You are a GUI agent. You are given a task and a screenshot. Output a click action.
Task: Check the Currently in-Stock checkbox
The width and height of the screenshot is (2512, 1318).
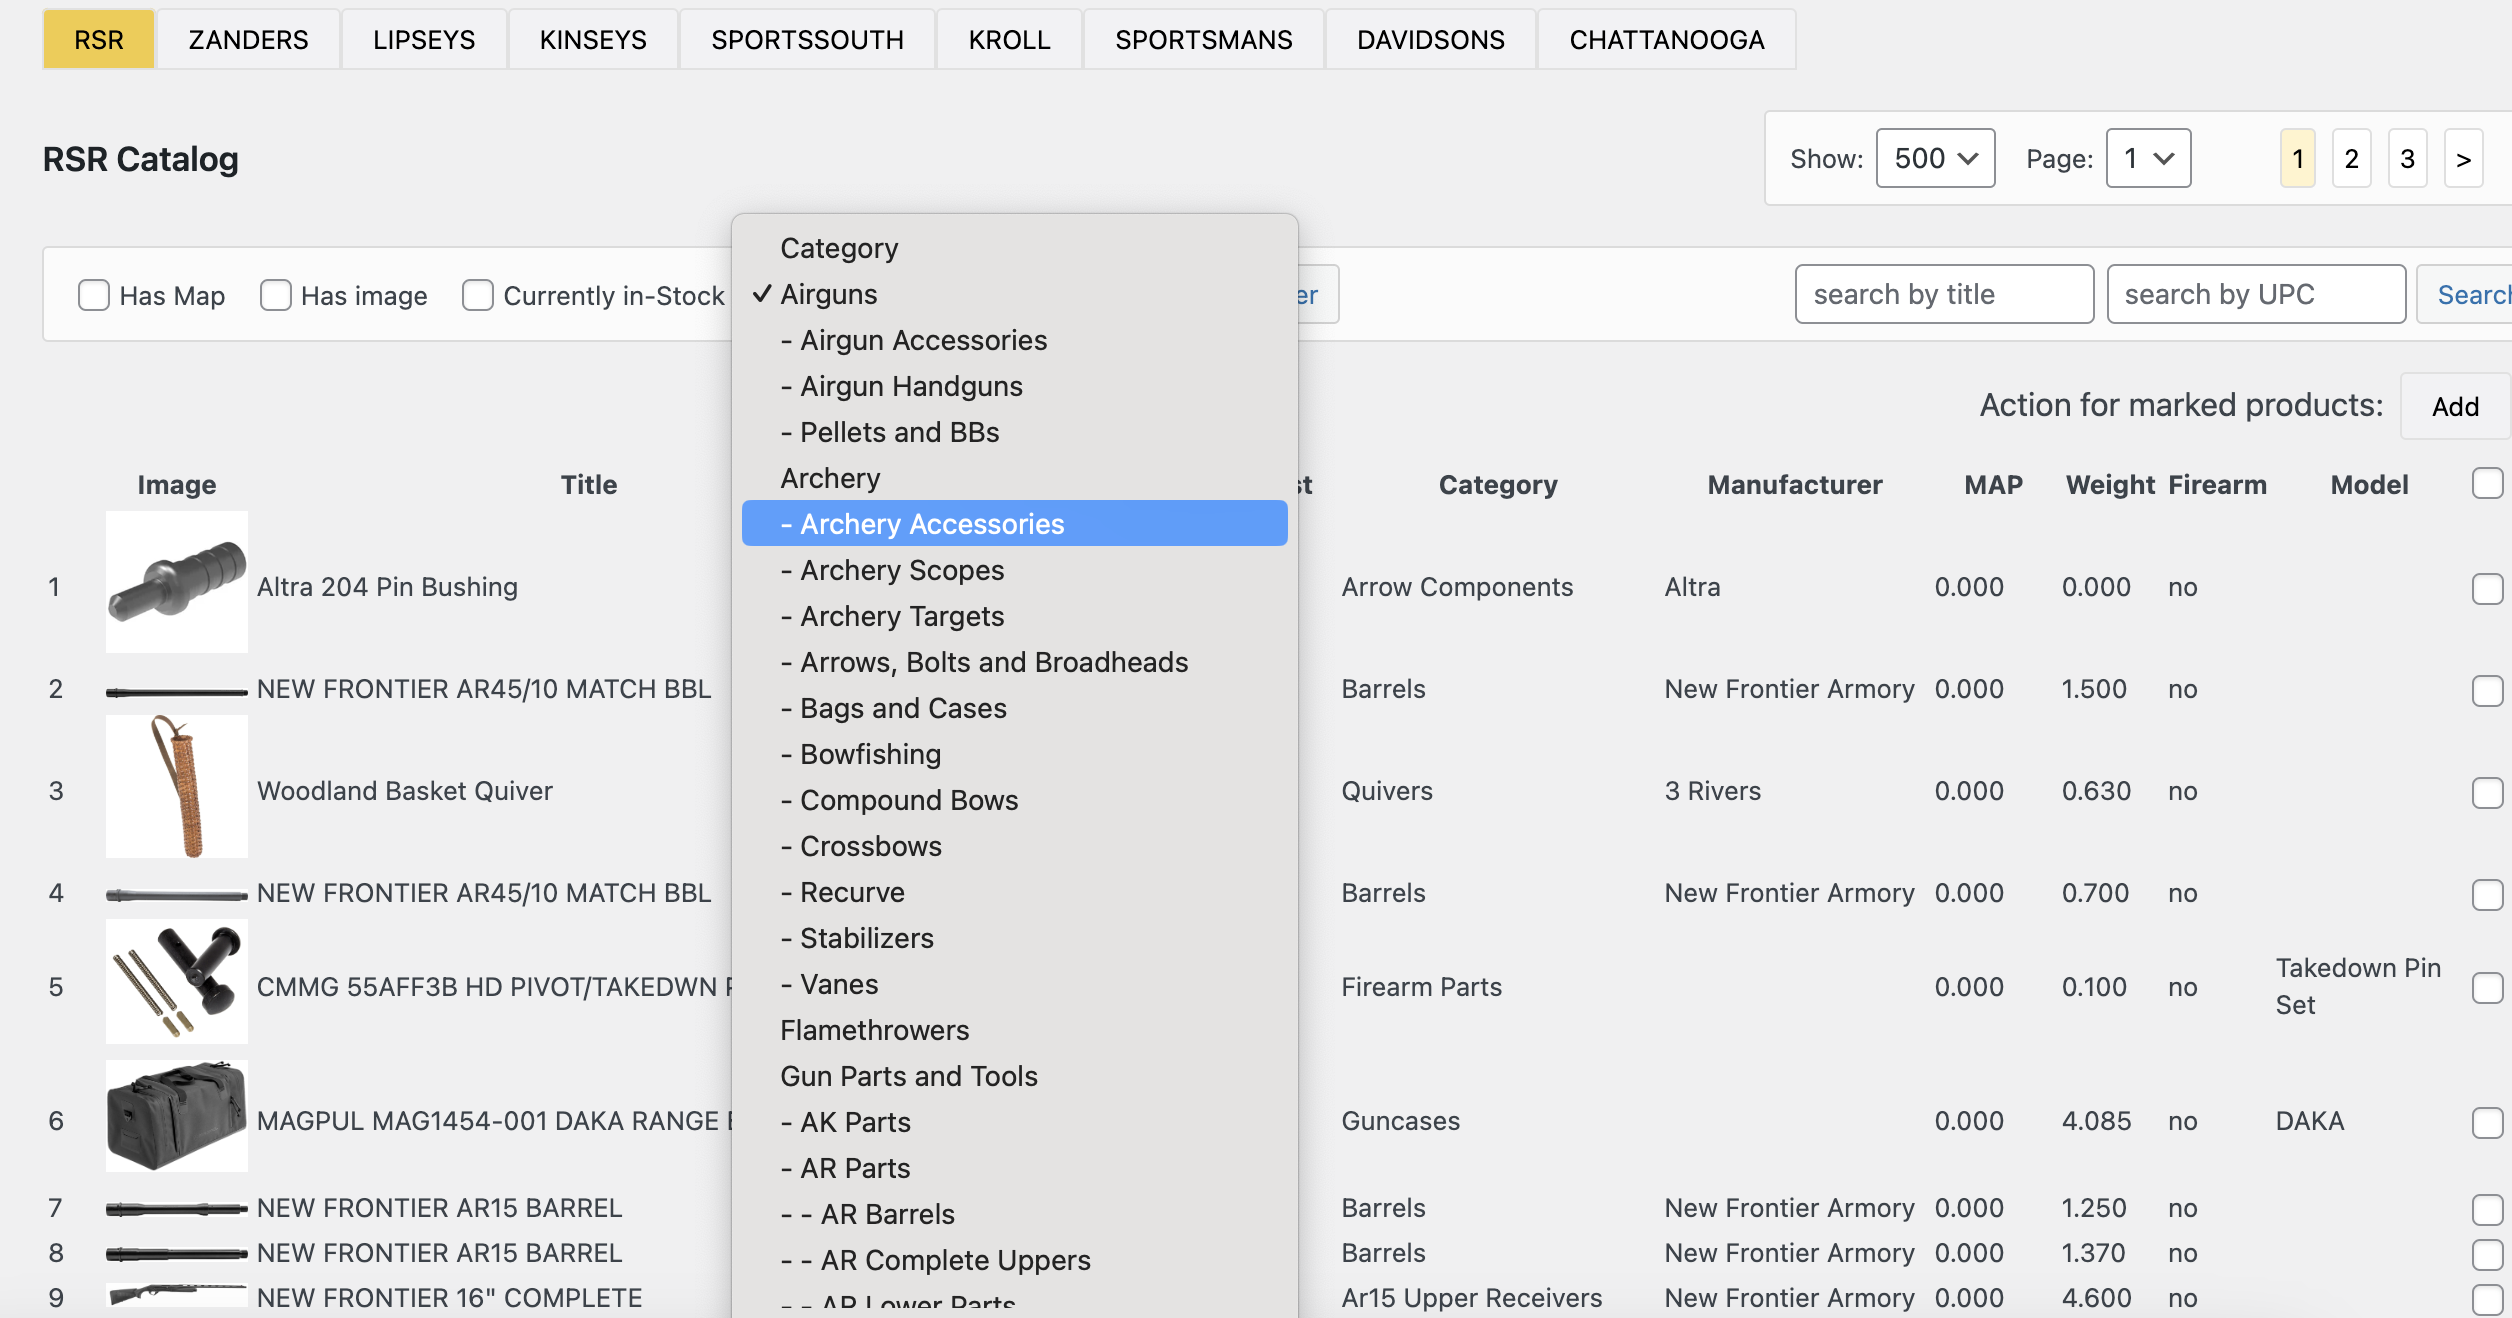tap(478, 295)
